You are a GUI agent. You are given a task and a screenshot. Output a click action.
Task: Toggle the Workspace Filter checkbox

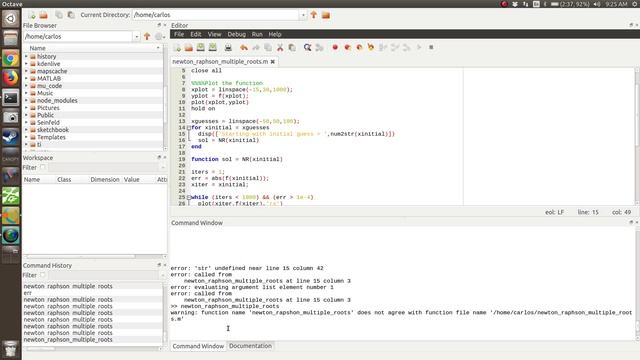(43, 167)
